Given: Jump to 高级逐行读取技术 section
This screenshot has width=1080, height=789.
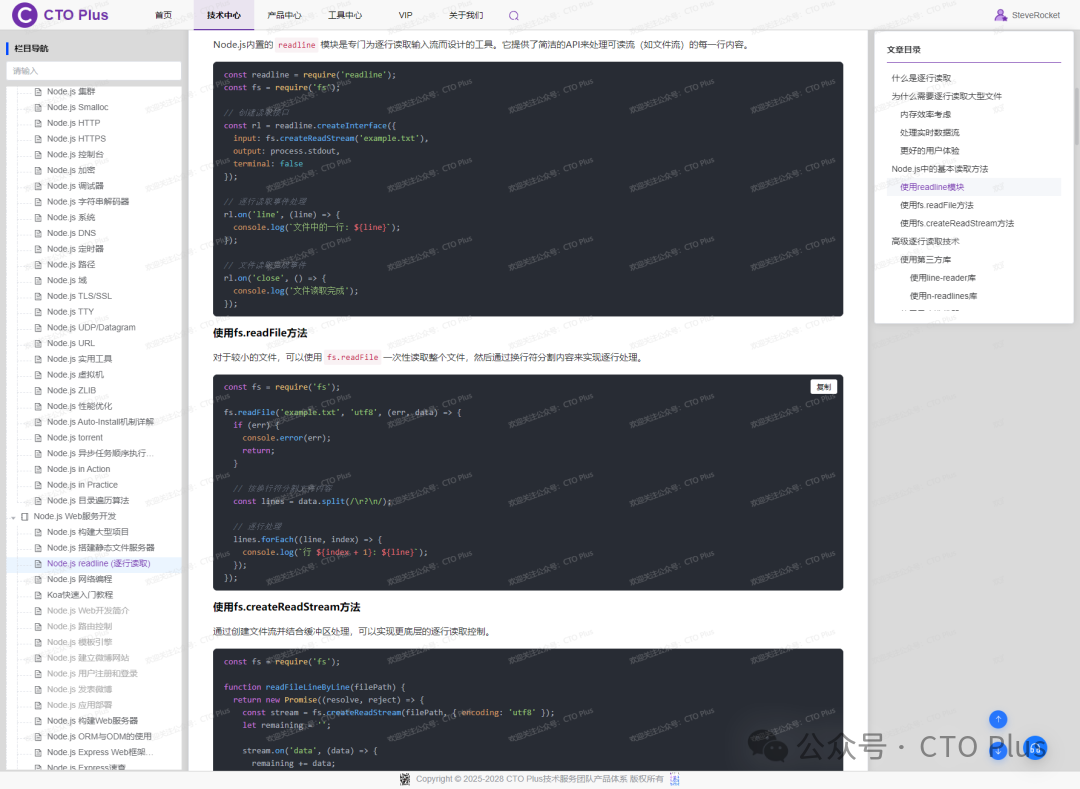Looking at the screenshot, I should 925,242.
